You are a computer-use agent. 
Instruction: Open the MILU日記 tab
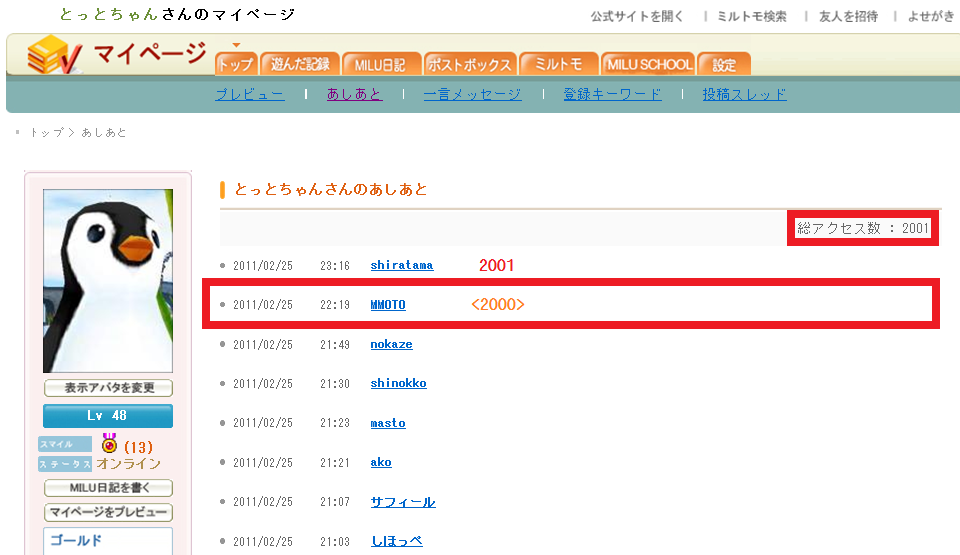coord(381,64)
